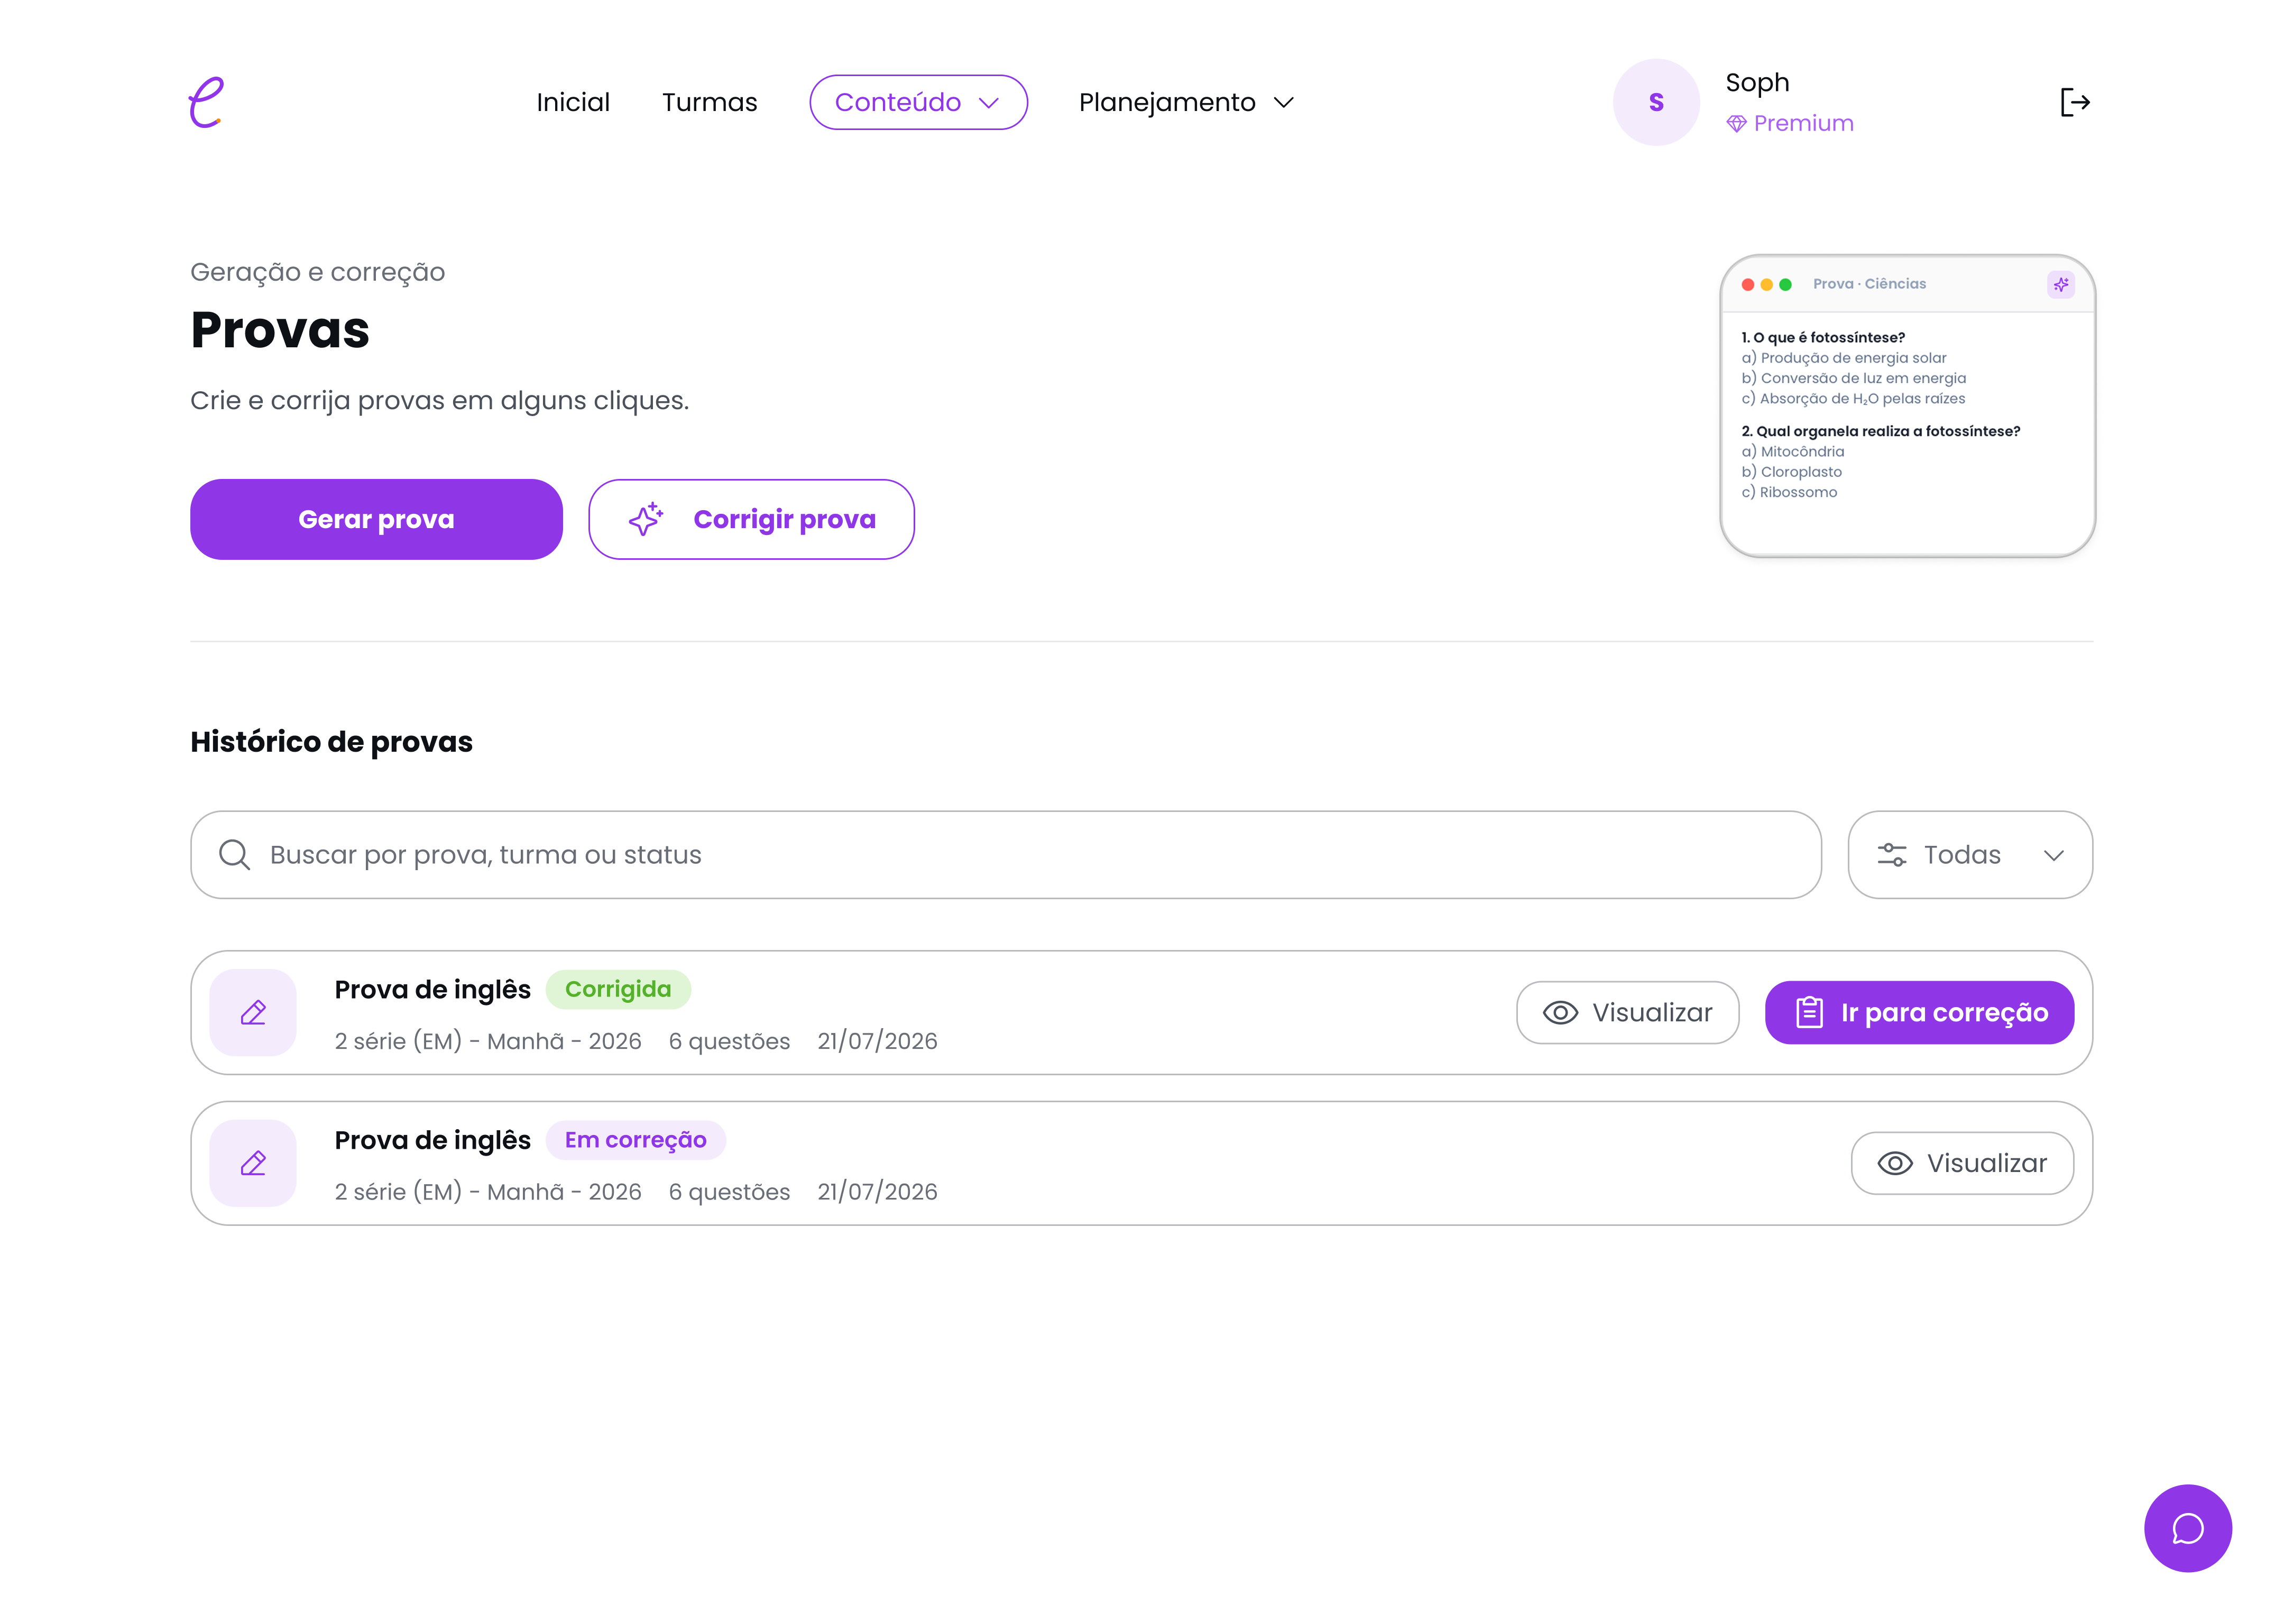
Task: Expand the Planejamento chevron
Action: pyautogui.click(x=1284, y=102)
